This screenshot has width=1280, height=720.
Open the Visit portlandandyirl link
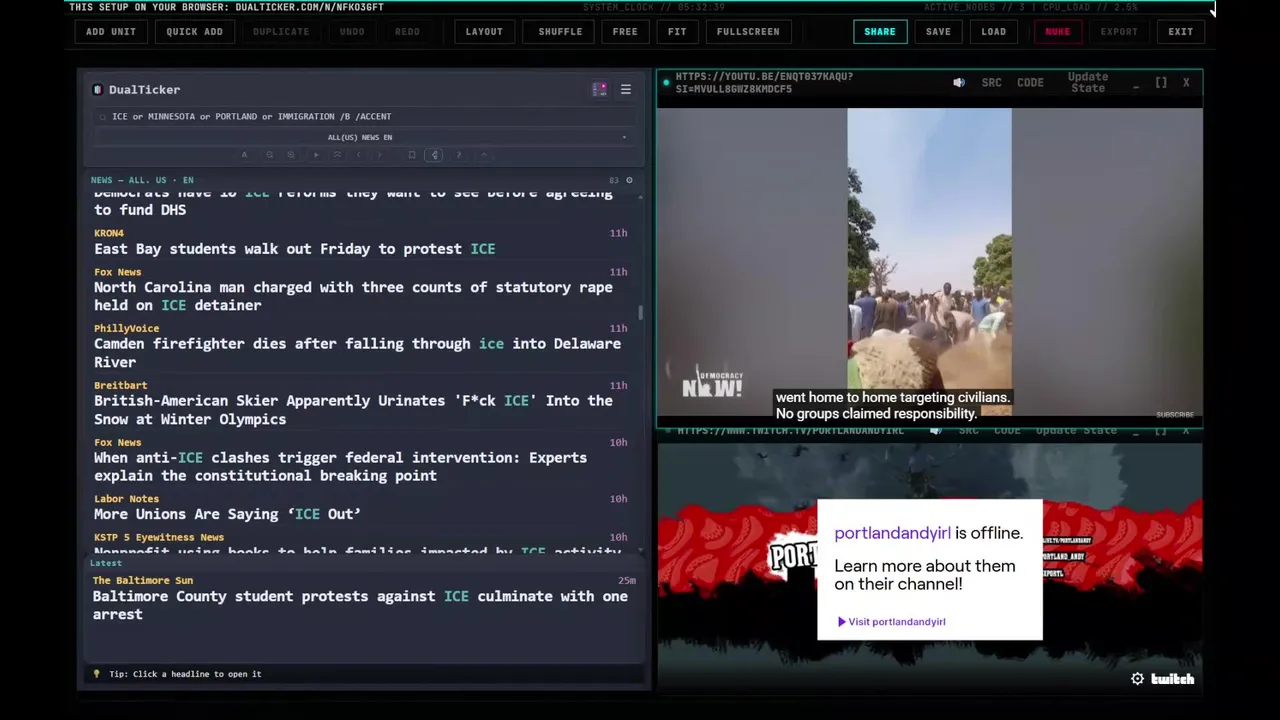tap(891, 622)
